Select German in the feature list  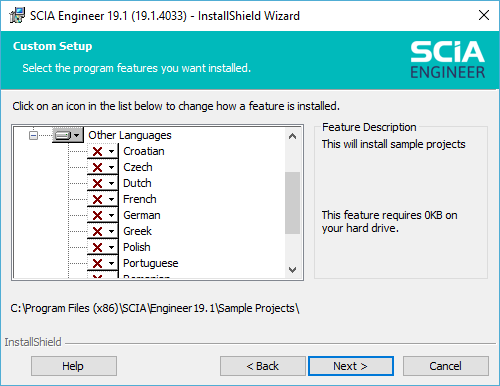[142, 215]
